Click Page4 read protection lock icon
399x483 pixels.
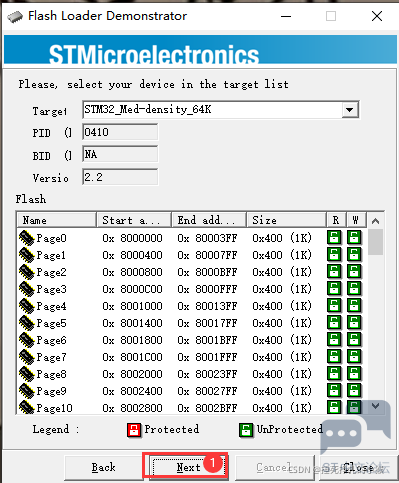point(334,306)
